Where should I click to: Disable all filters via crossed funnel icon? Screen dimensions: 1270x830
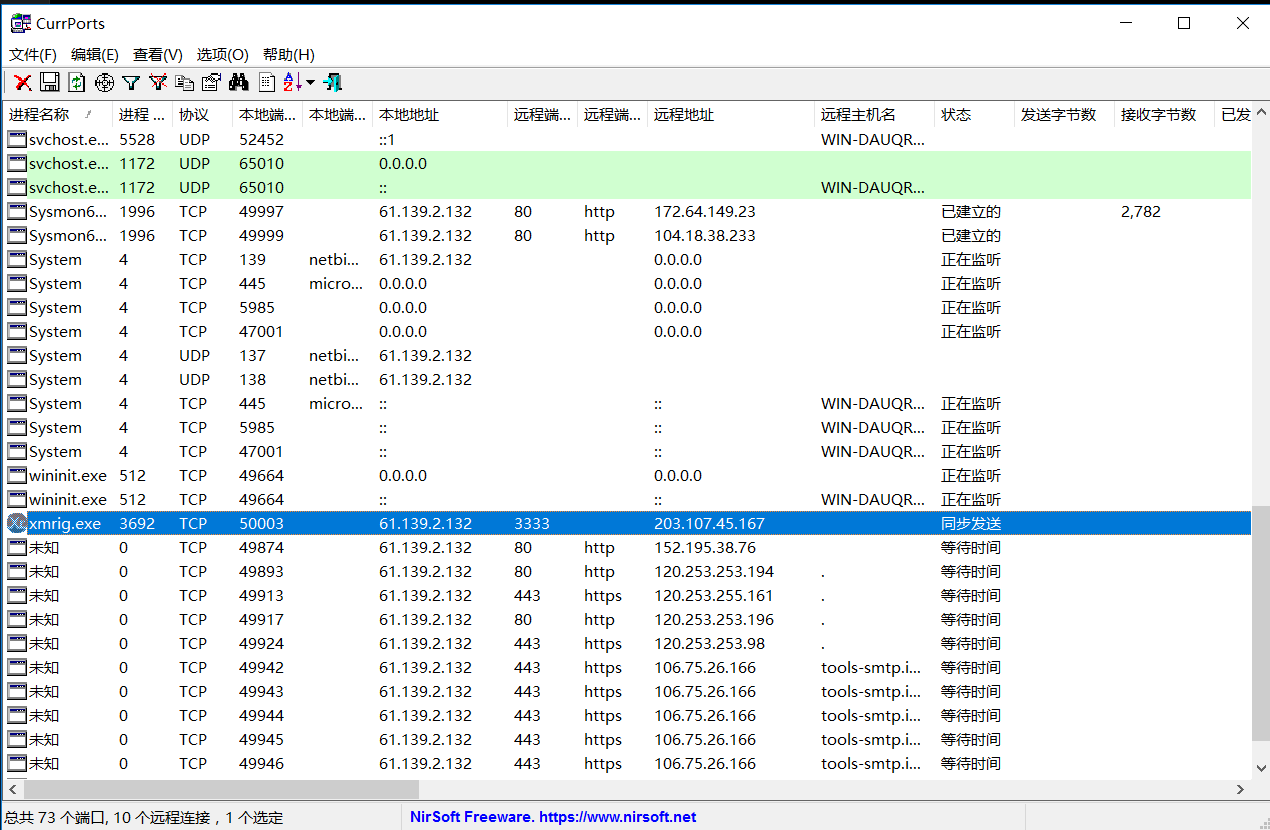pos(158,83)
